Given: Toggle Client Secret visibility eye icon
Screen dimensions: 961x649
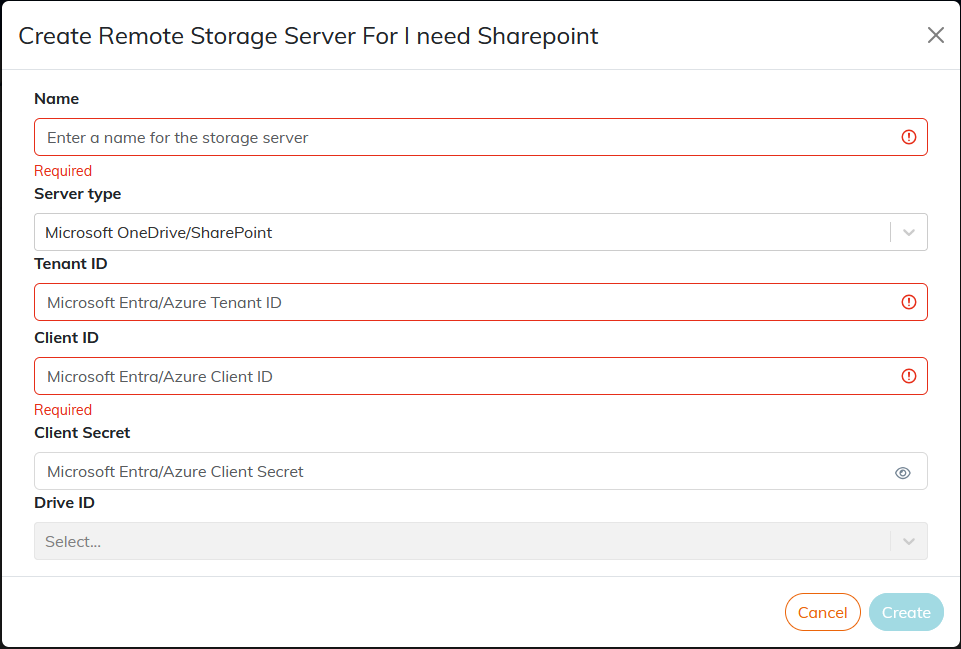Looking at the screenshot, I should [x=902, y=473].
